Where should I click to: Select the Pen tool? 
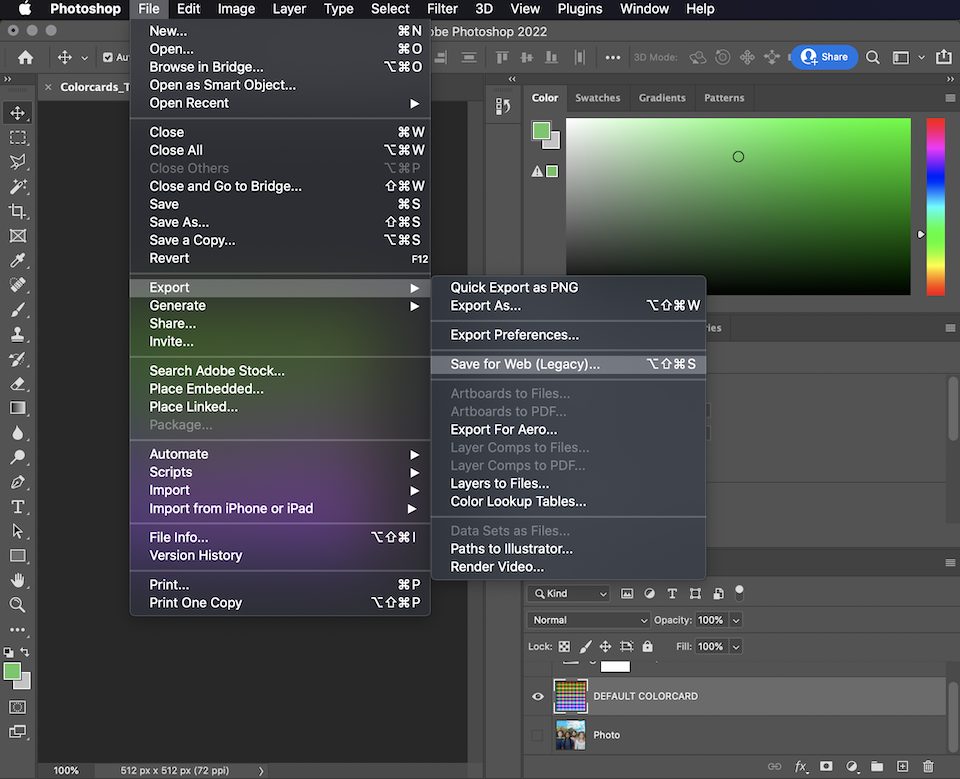click(x=17, y=482)
